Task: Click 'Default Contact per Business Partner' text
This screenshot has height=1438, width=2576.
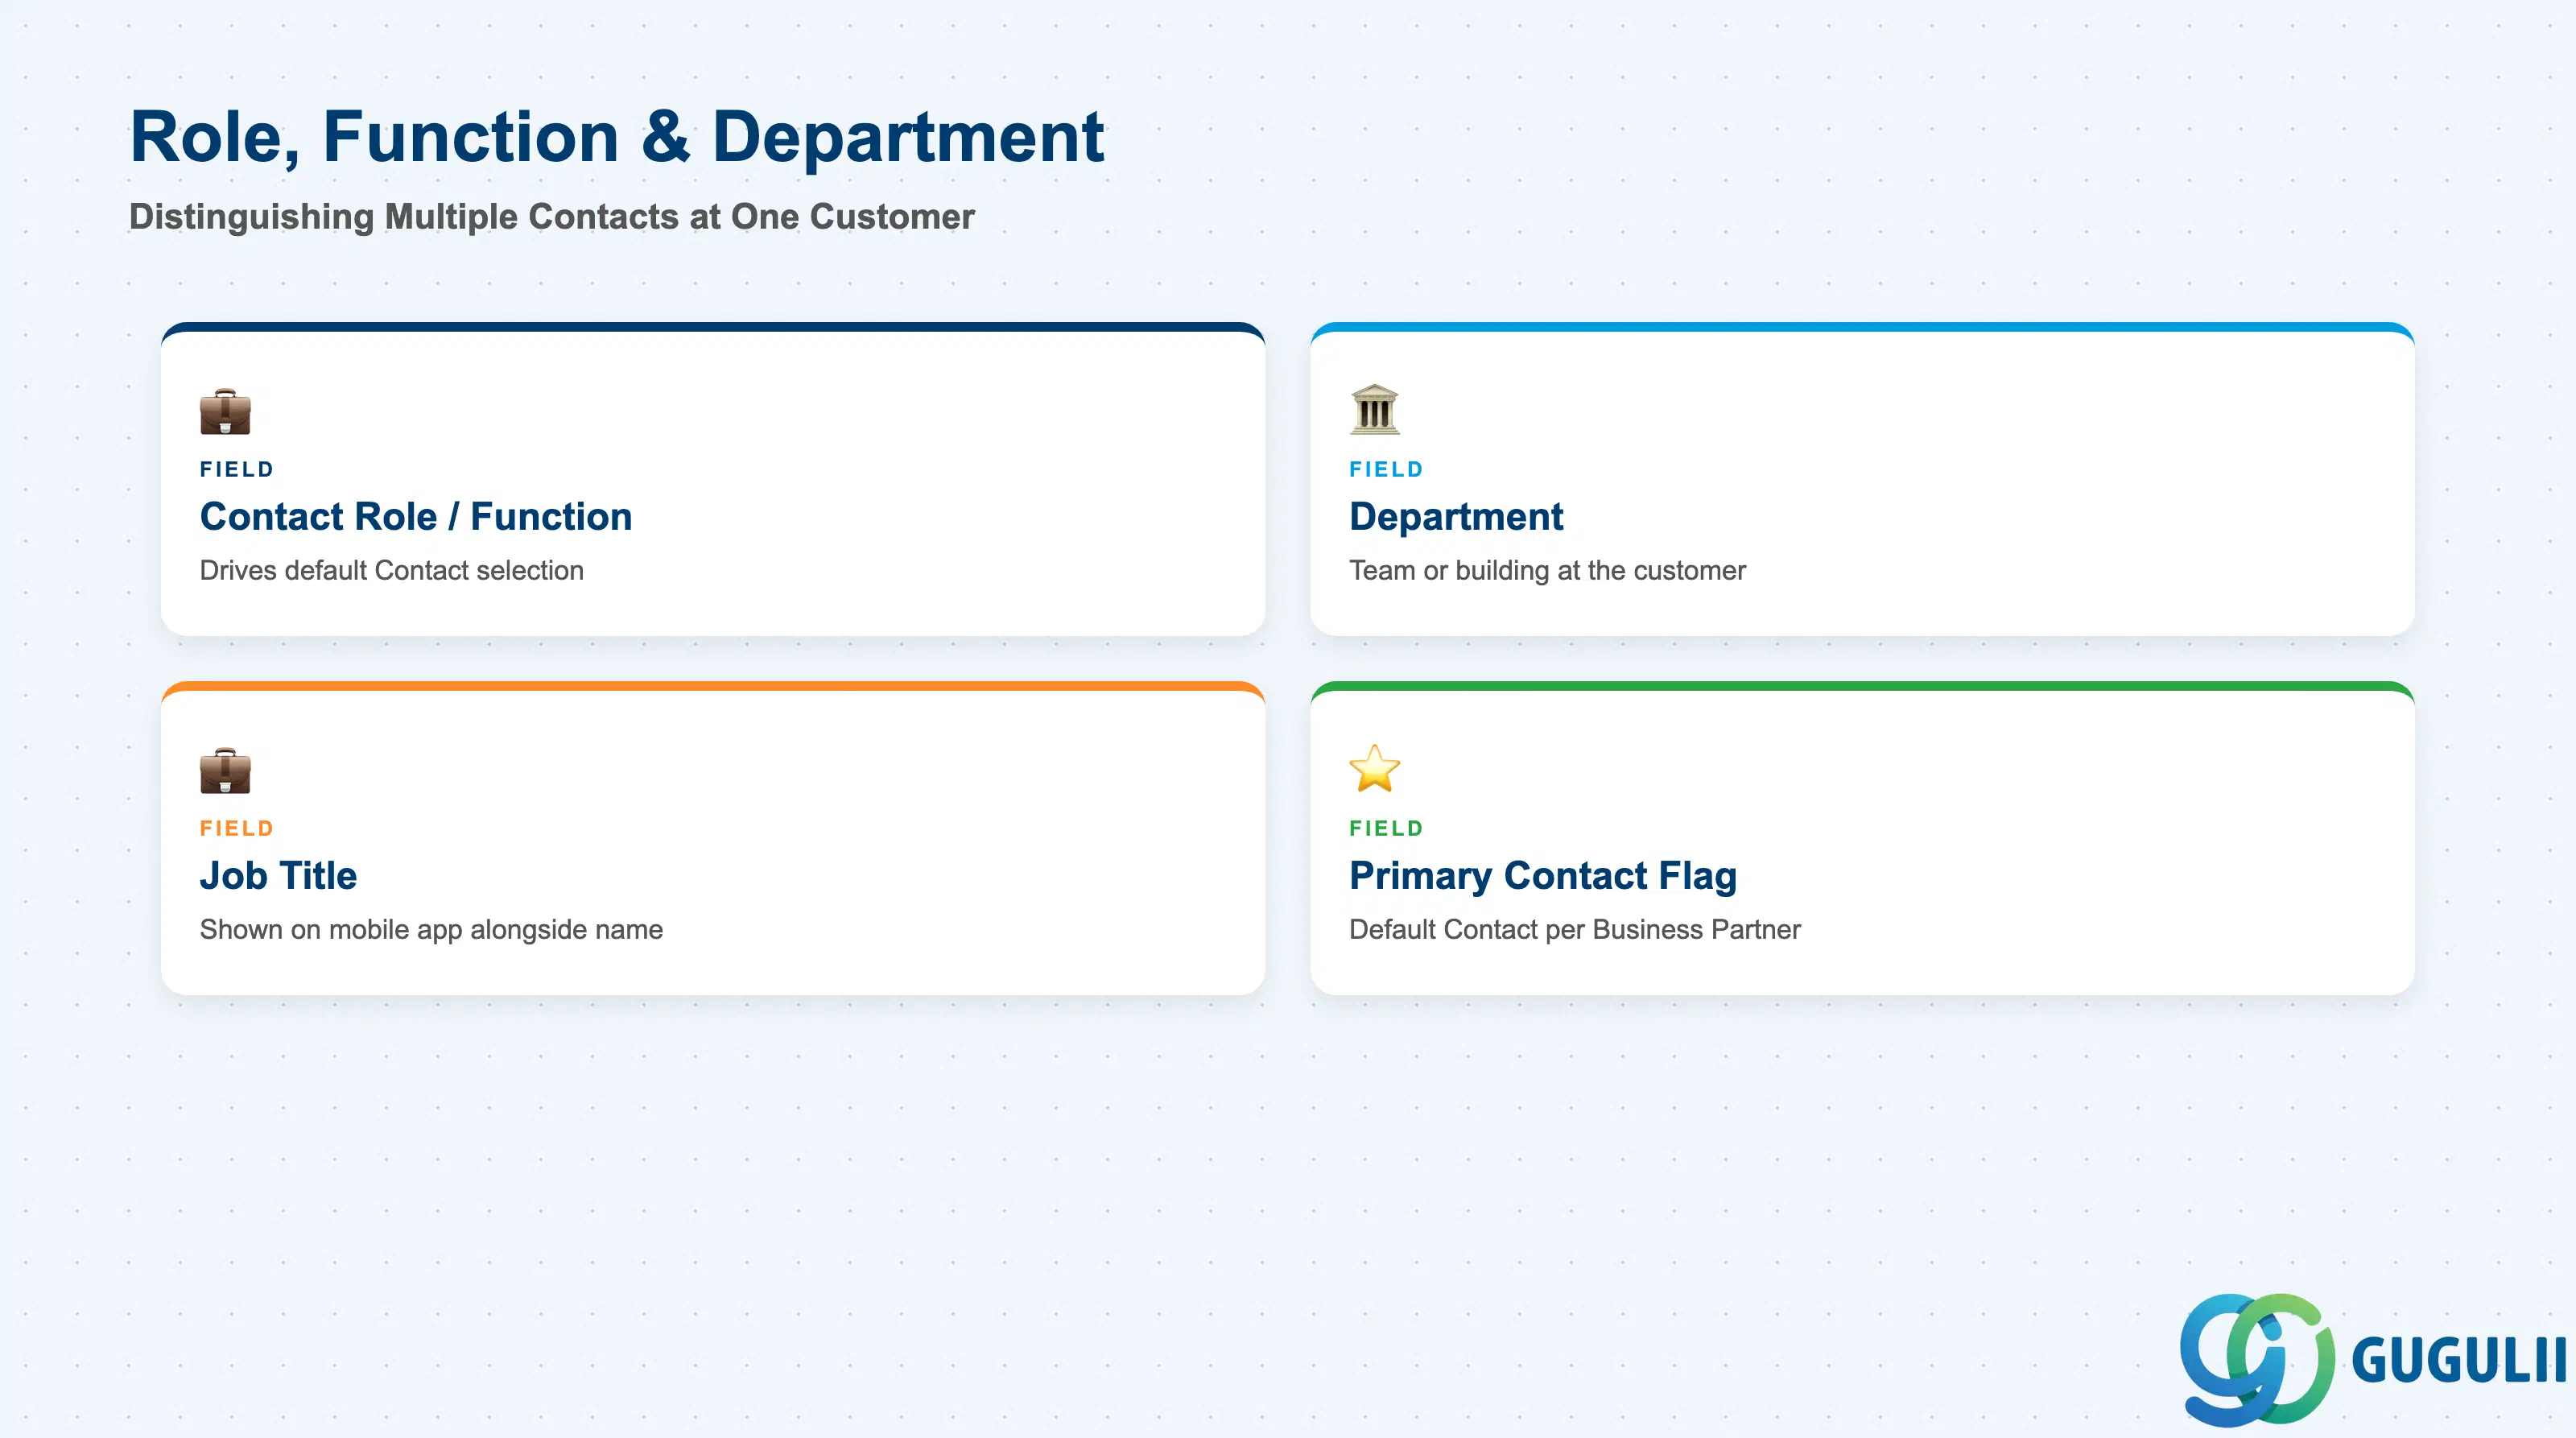Action: pos(1575,929)
